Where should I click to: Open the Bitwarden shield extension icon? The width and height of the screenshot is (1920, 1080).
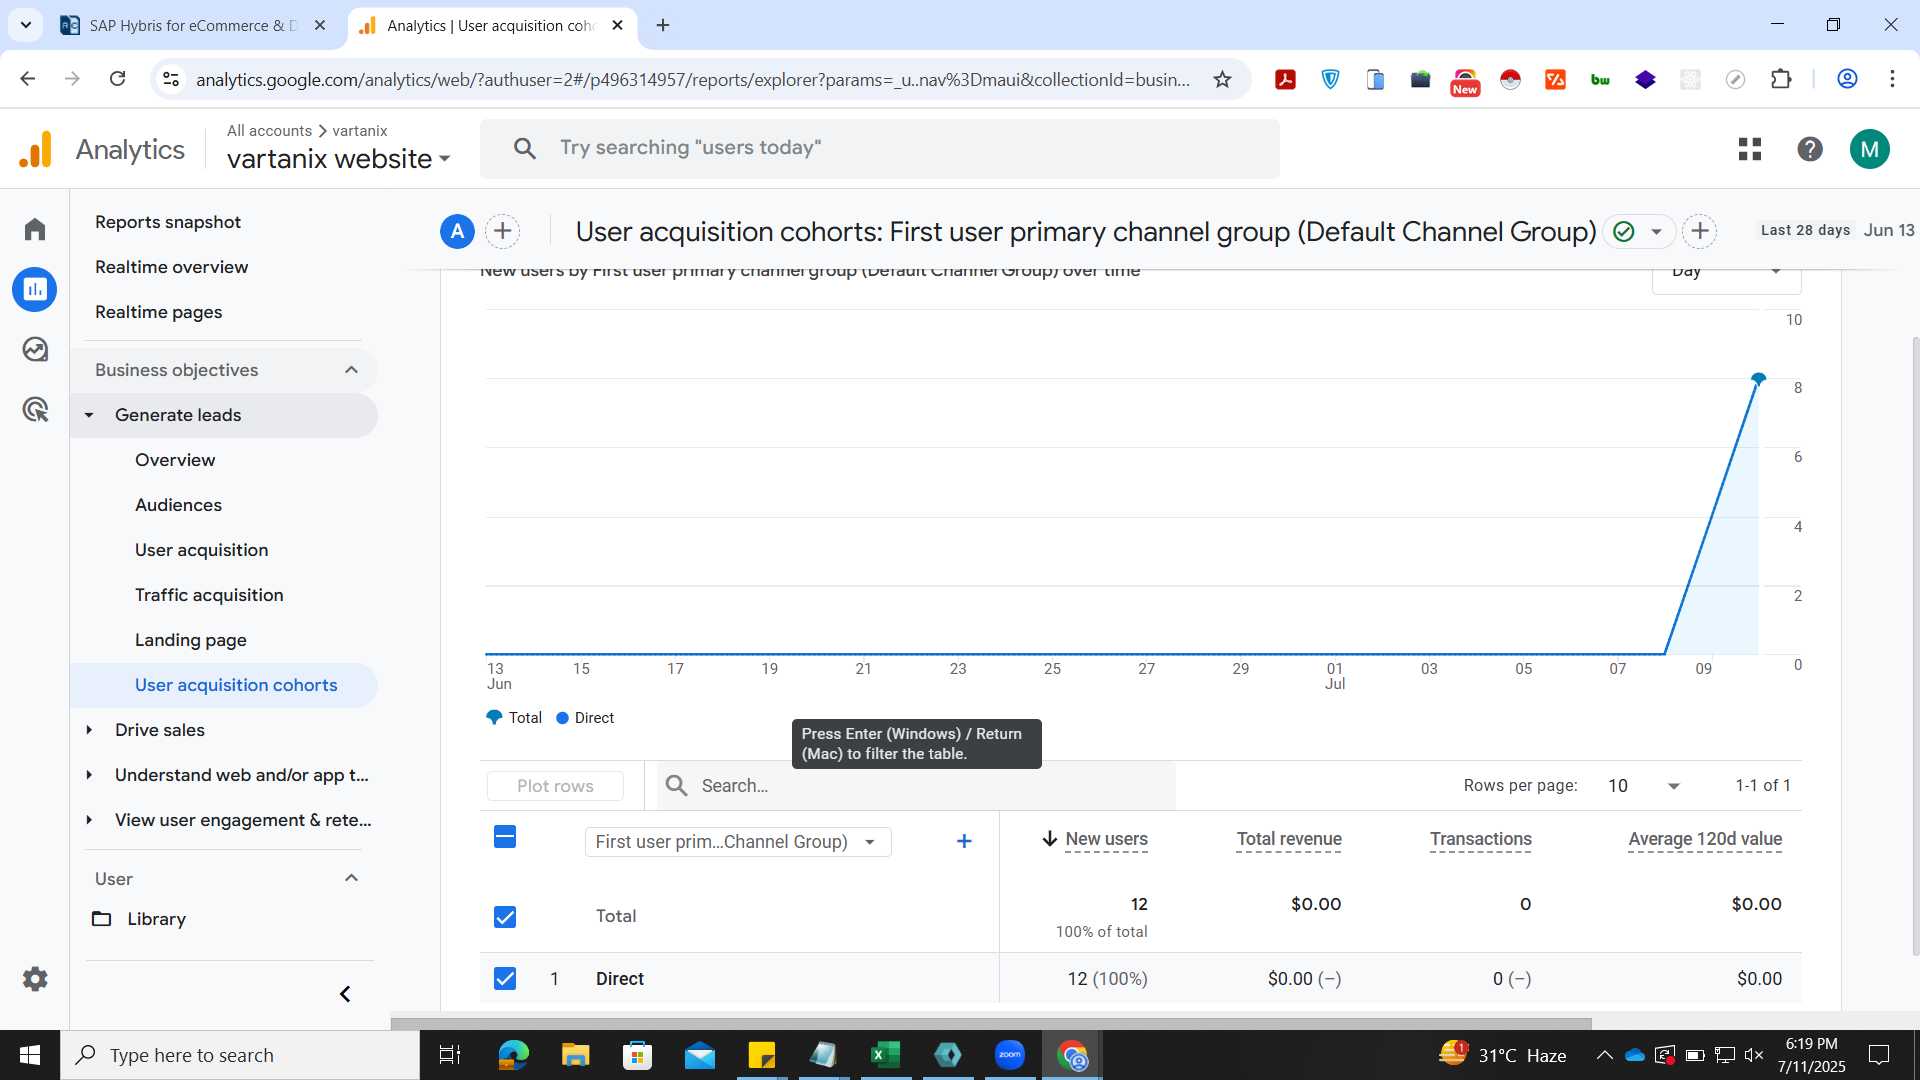[1331, 79]
